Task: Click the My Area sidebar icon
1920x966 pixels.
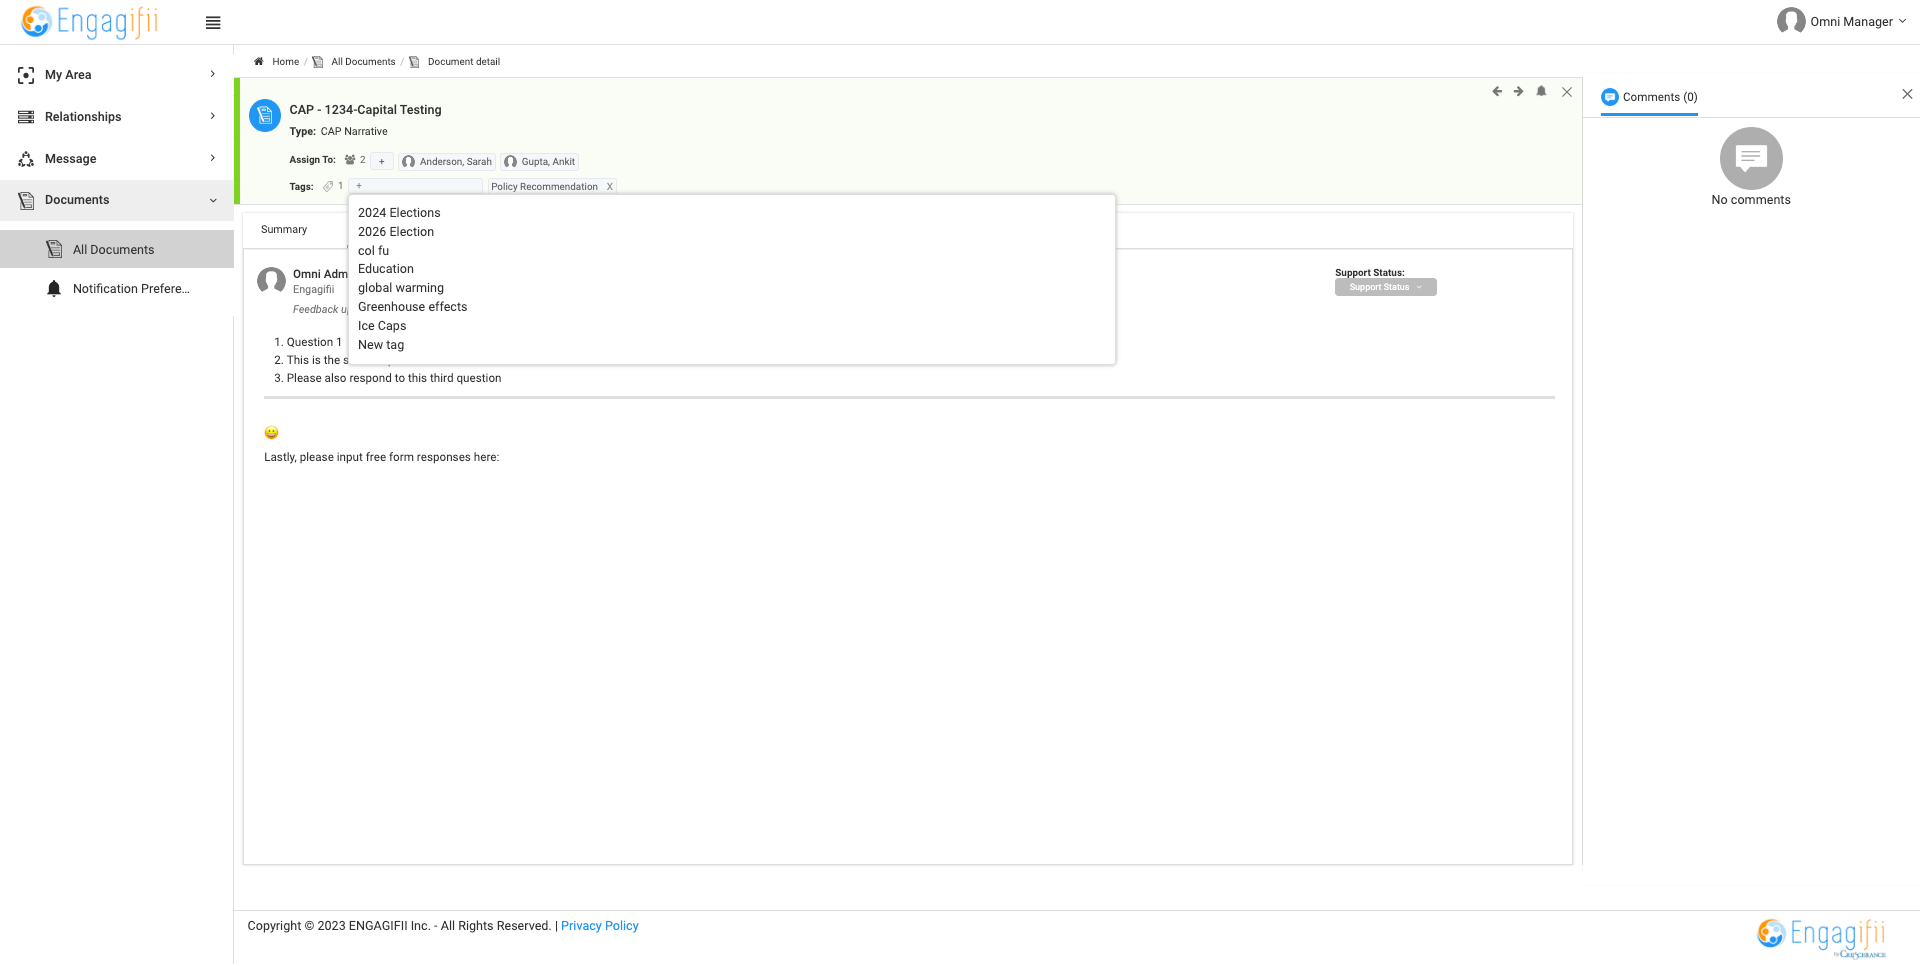Action: 26,75
